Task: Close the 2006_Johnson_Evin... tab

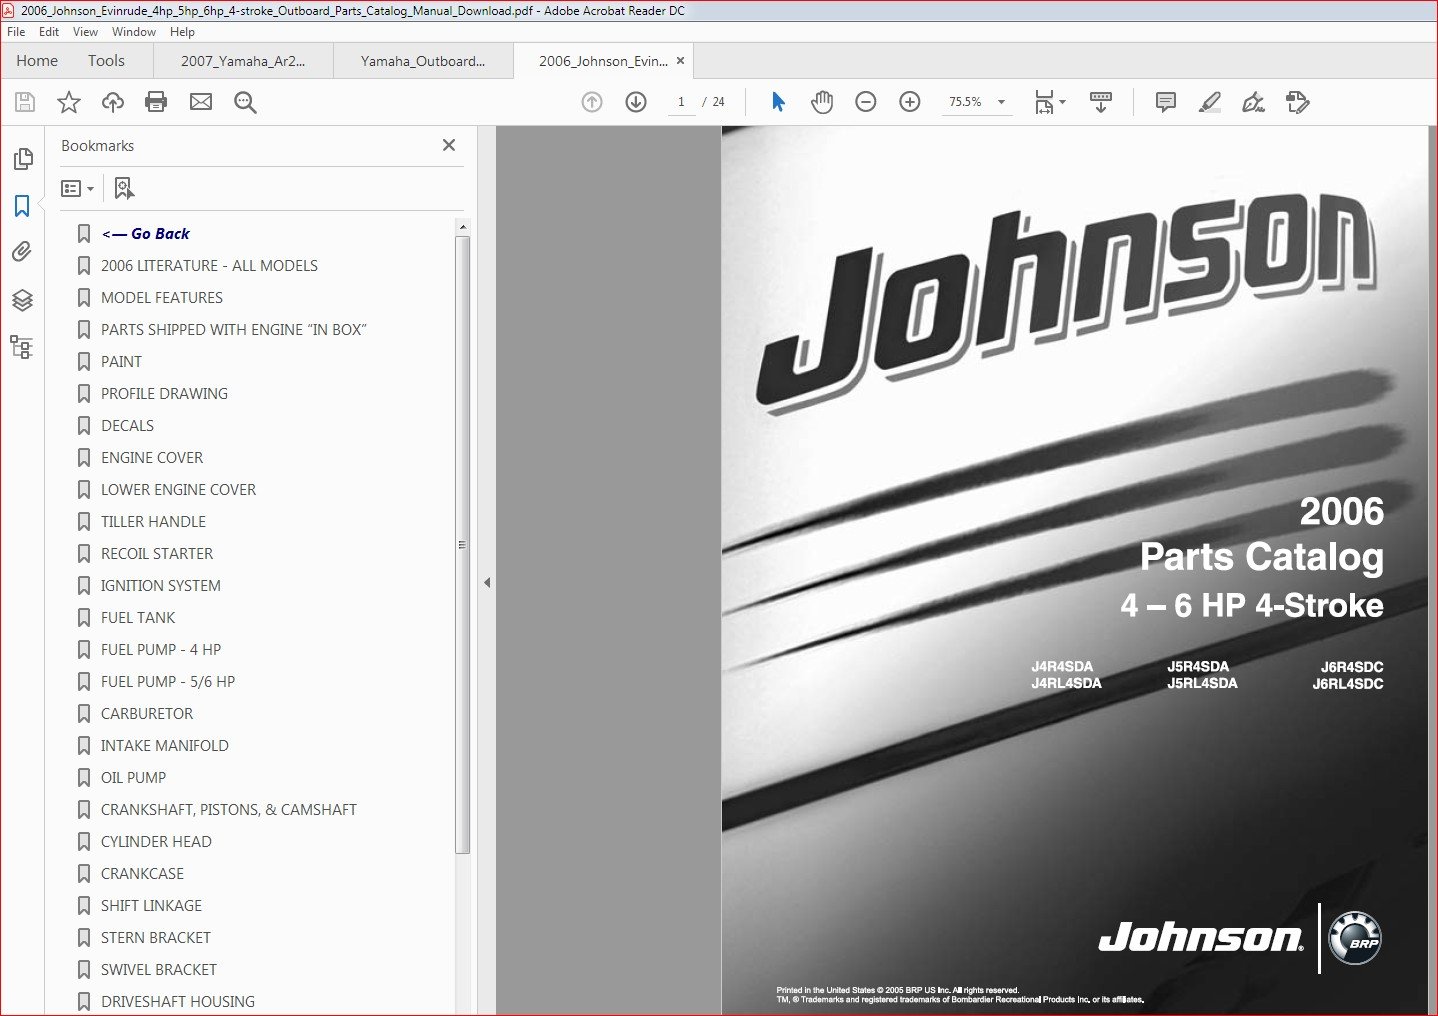Action: click(x=681, y=60)
